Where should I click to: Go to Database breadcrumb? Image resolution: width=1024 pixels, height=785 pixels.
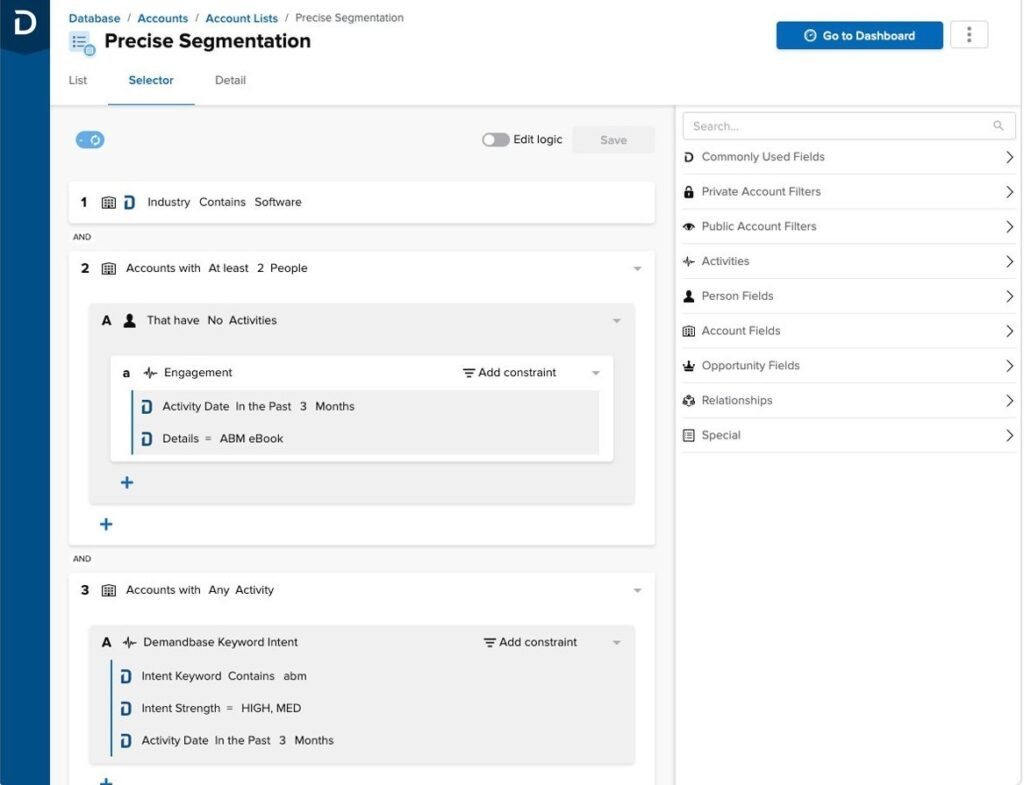[95, 18]
